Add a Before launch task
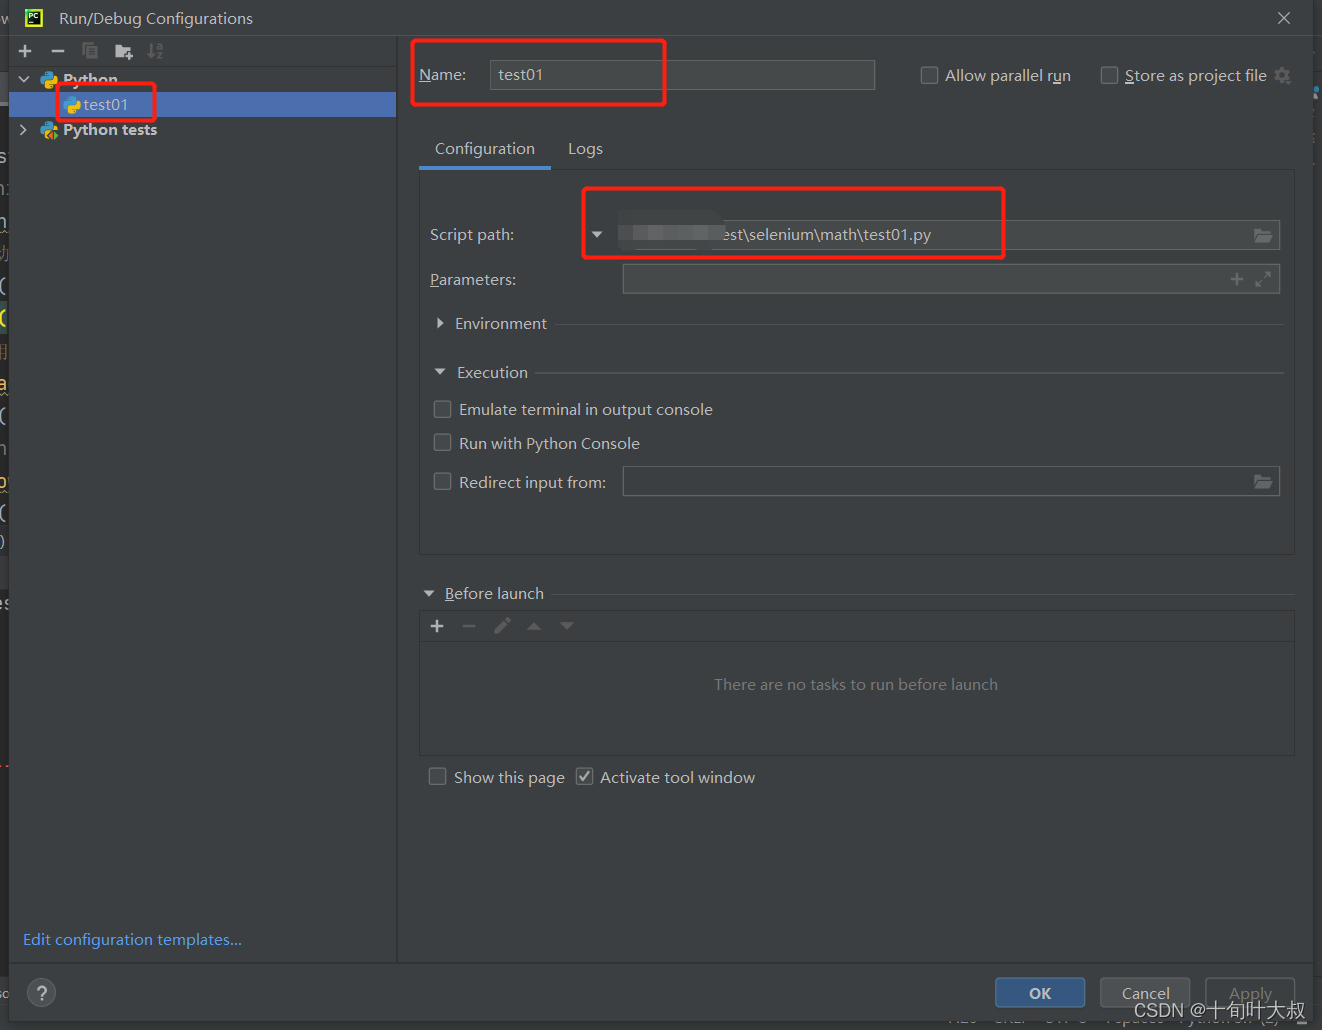Viewport: 1322px width, 1030px height. [x=437, y=626]
